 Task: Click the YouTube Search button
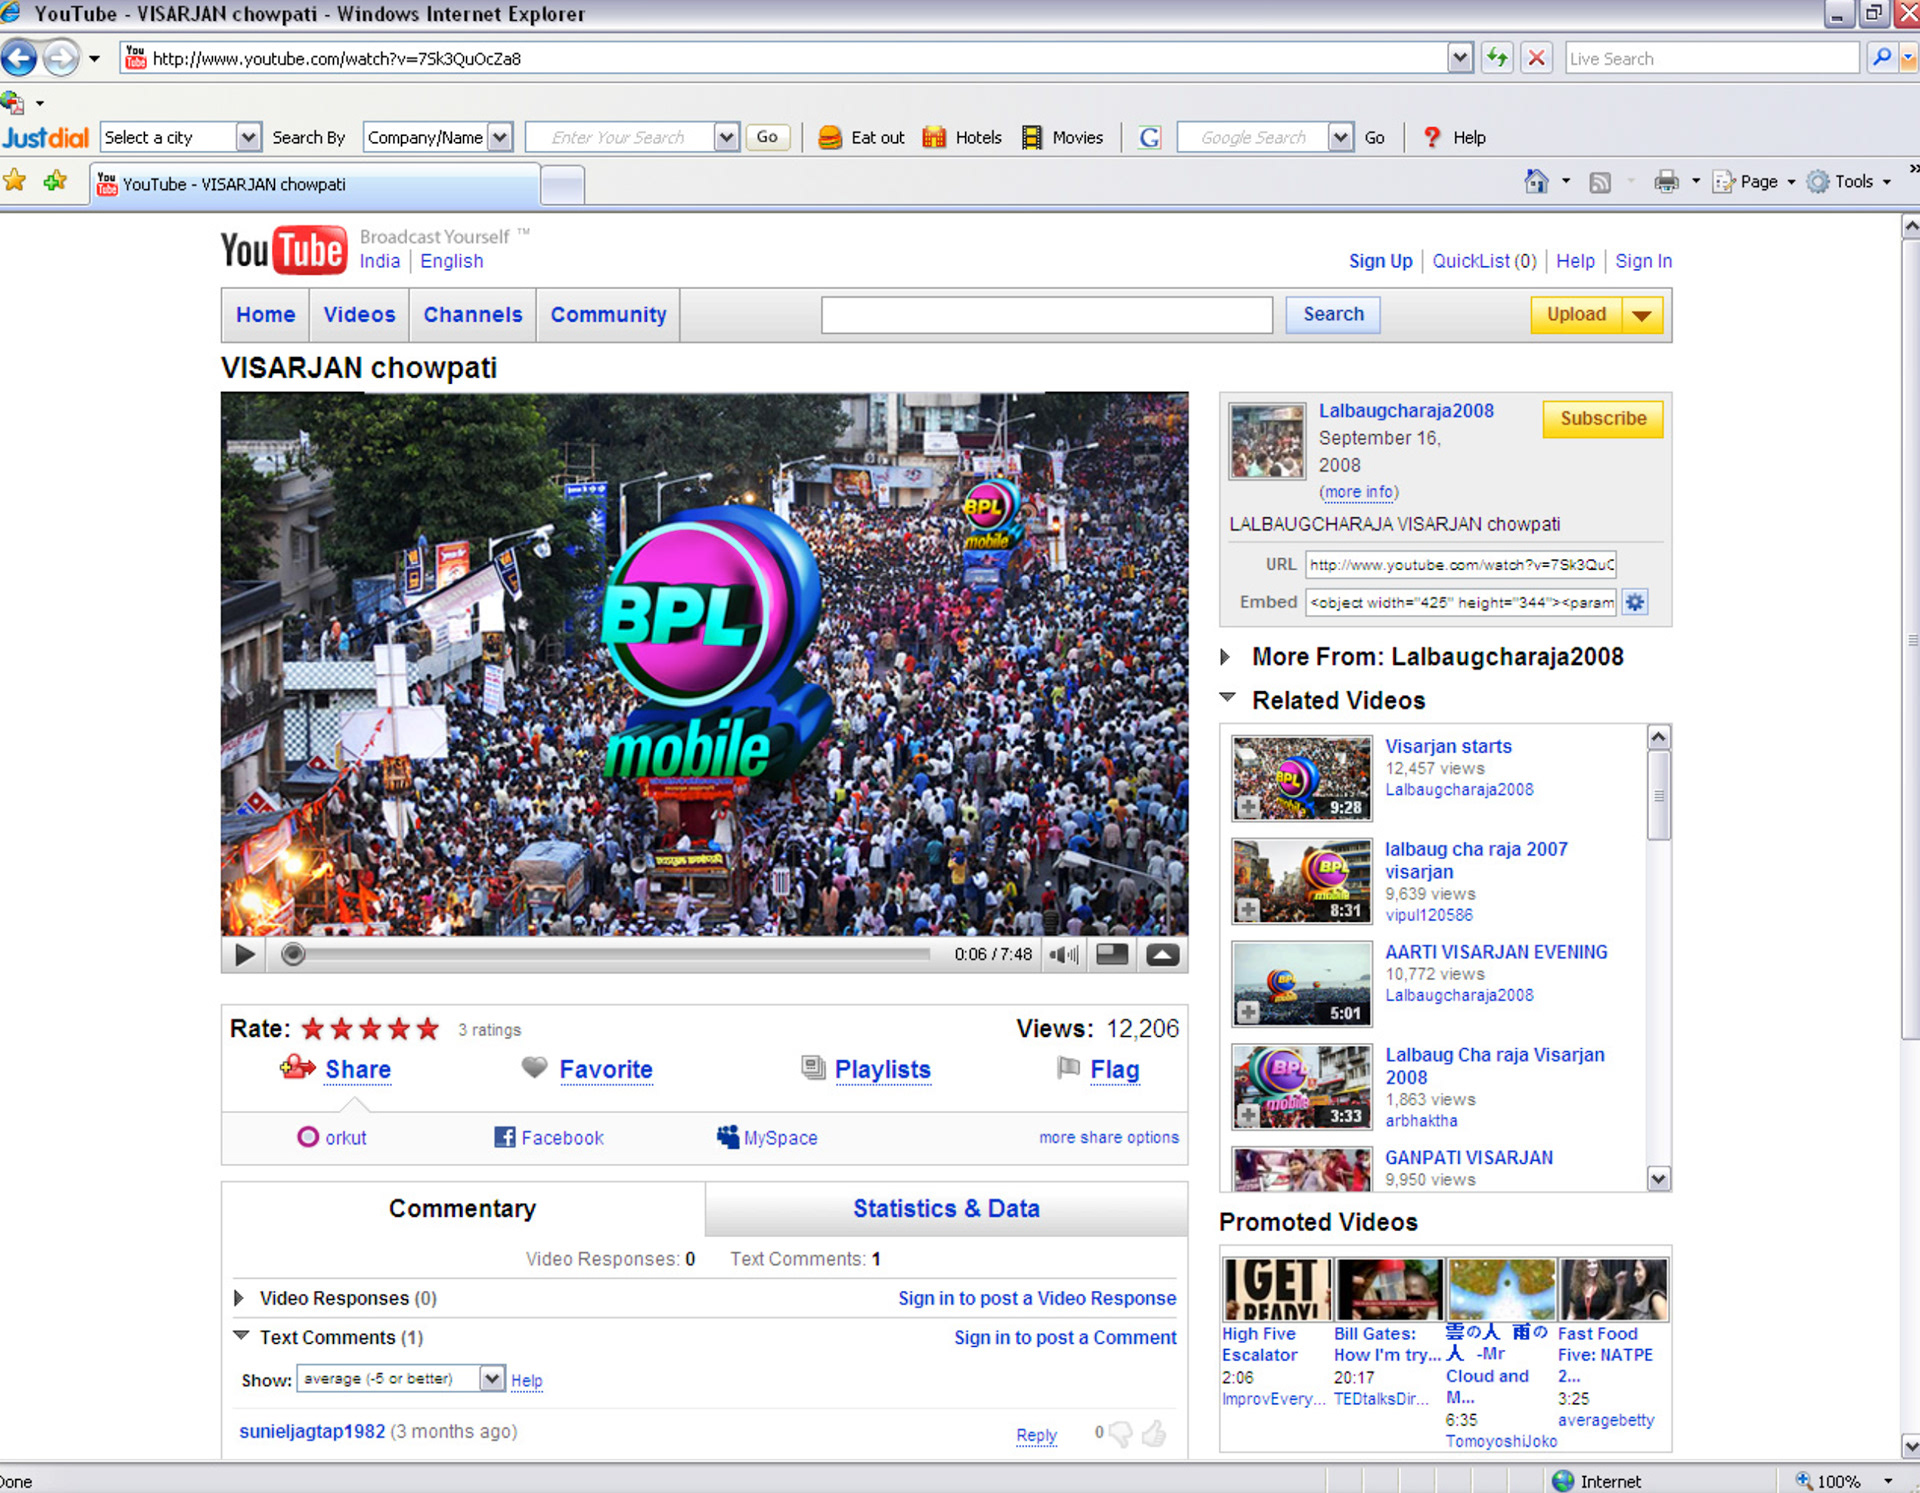(x=1333, y=314)
